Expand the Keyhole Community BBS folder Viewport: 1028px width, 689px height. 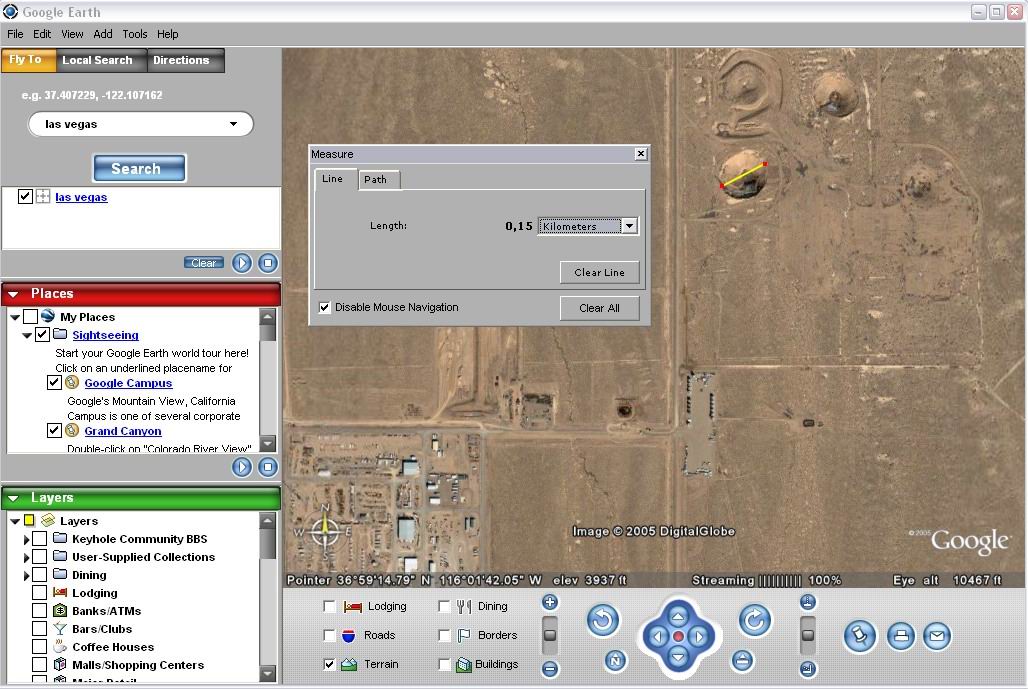click(26, 540)
